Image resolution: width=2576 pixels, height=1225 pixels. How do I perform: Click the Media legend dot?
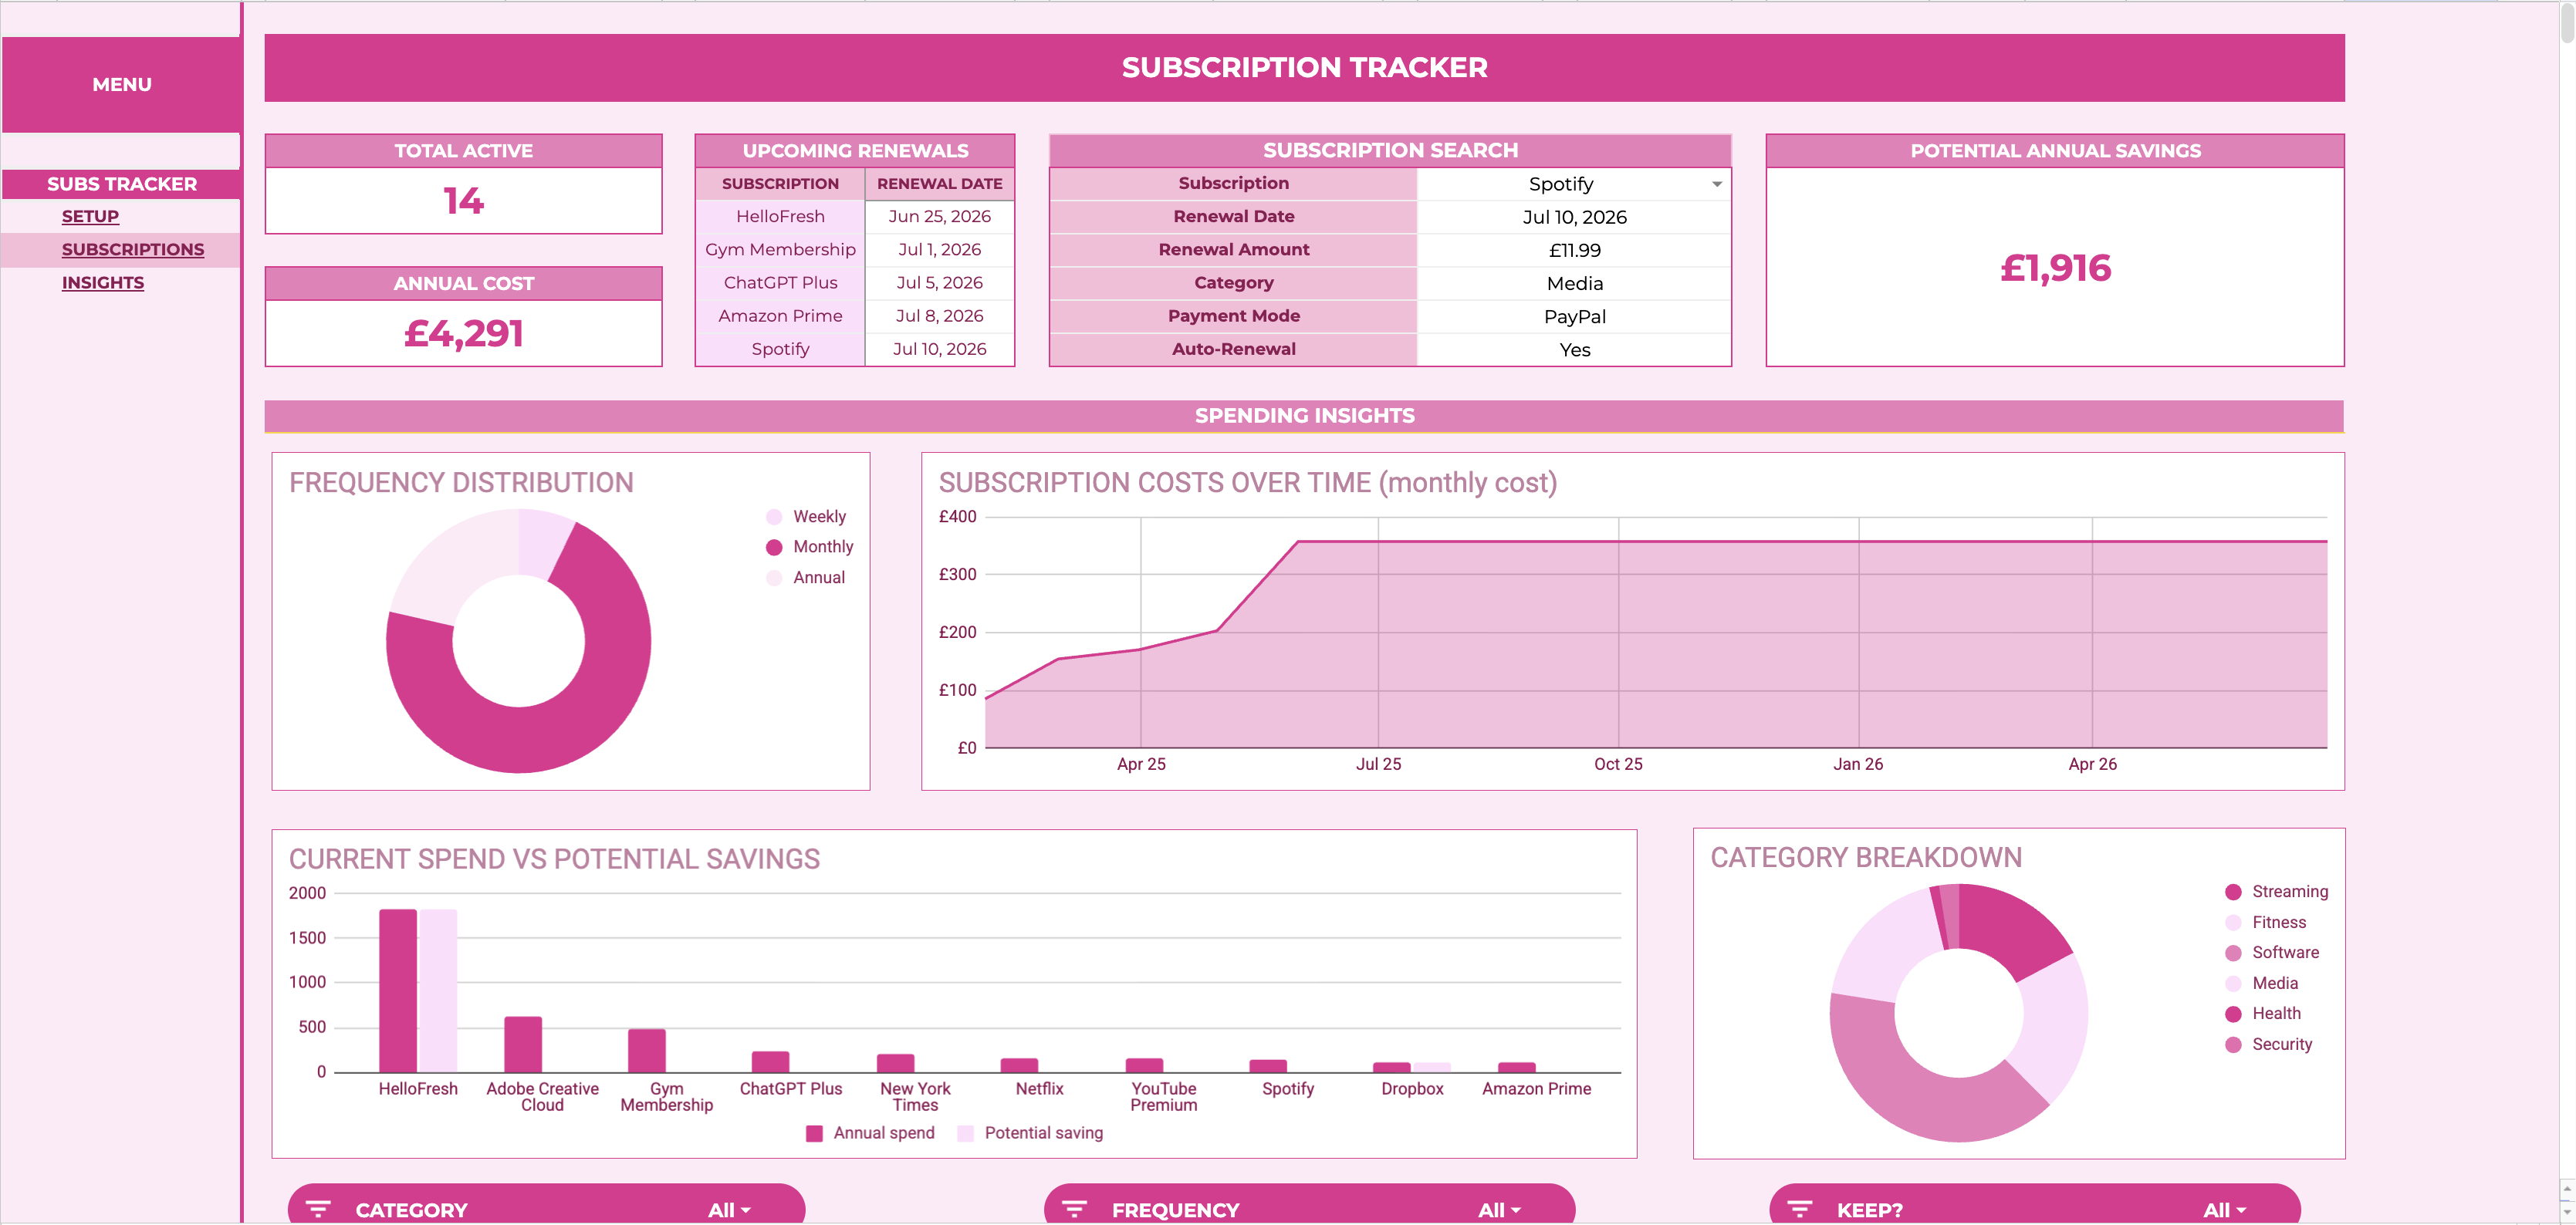(2233, 984)
